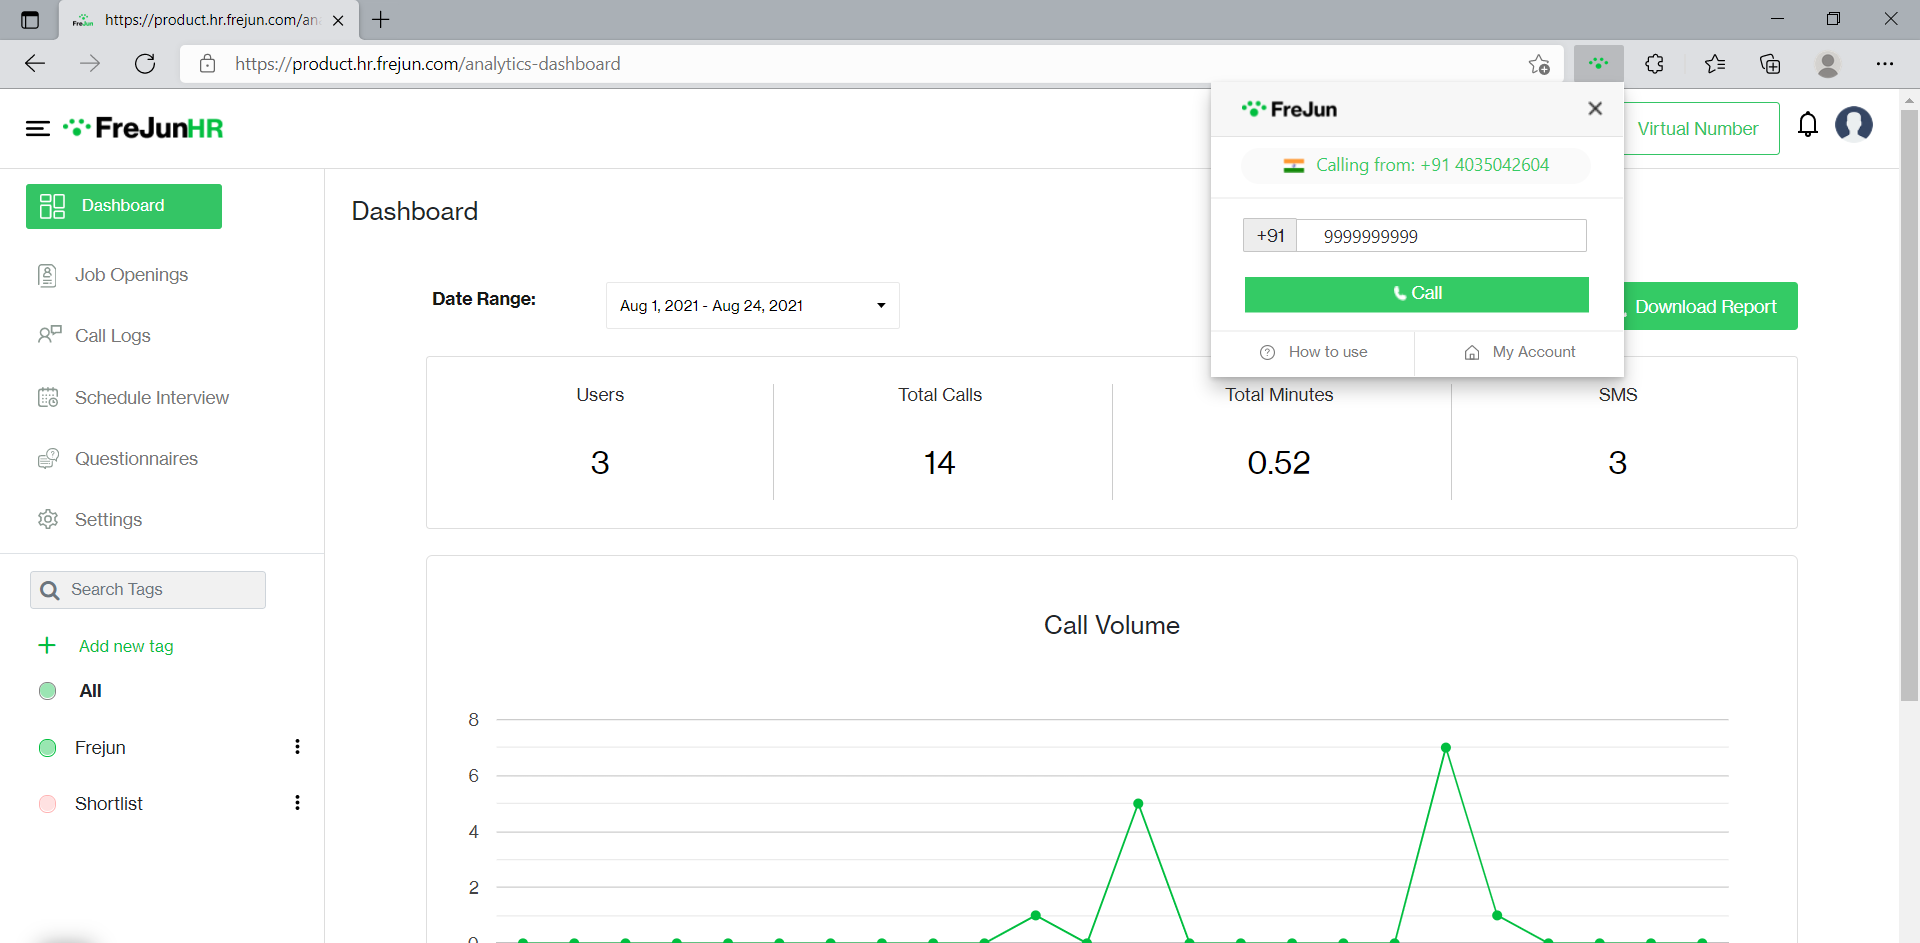Select Call Logs in the sidebar
Viewport: 1920px width, 943px height.
112,336
